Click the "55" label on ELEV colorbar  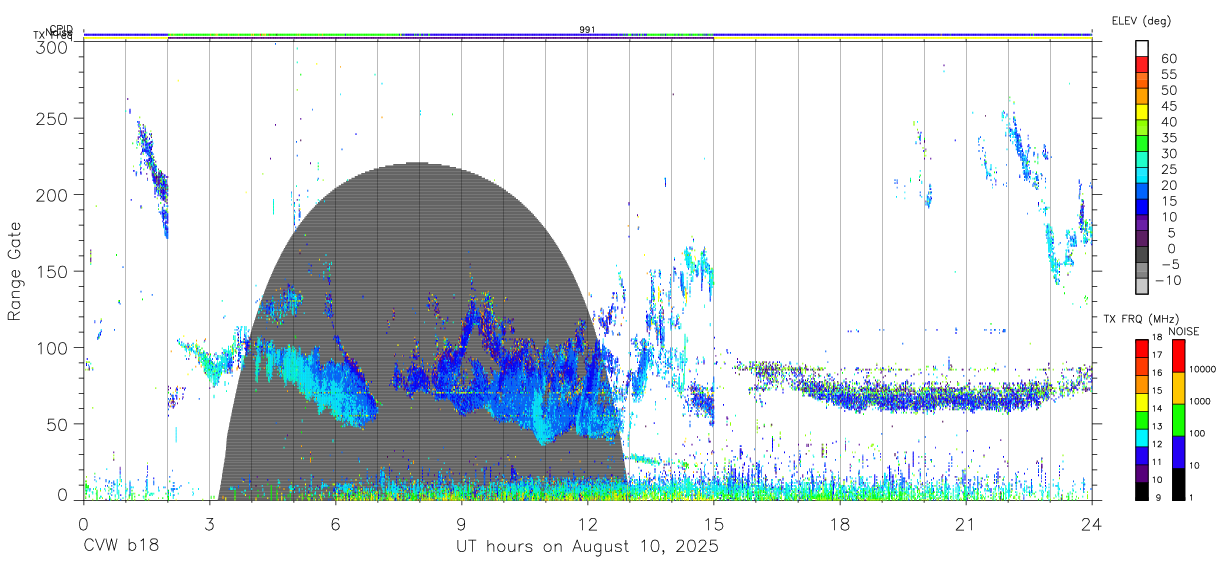[1168, 75]
